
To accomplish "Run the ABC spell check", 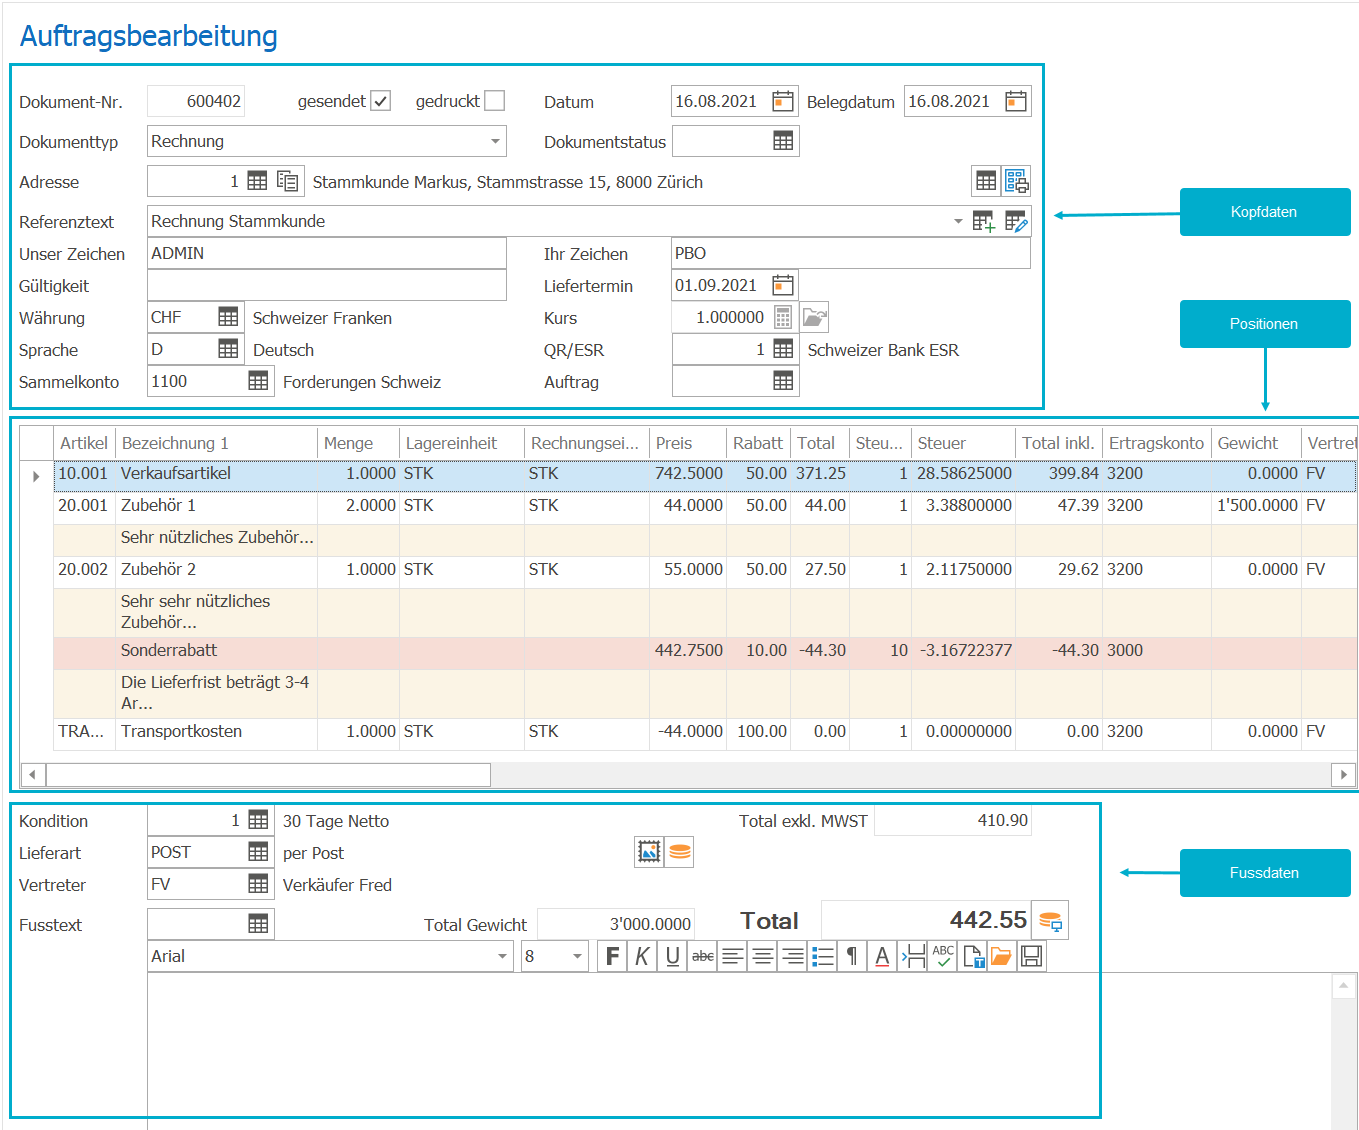I will 943,956.
